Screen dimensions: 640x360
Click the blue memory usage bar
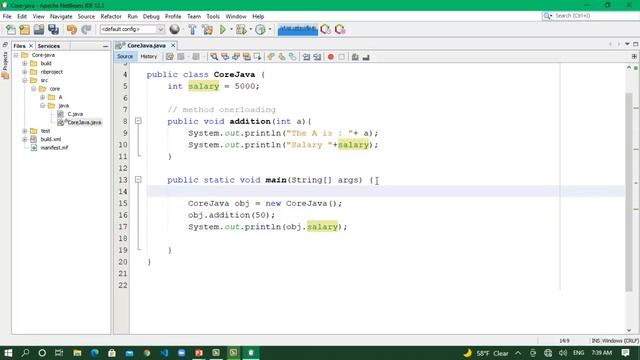(298, 29)
